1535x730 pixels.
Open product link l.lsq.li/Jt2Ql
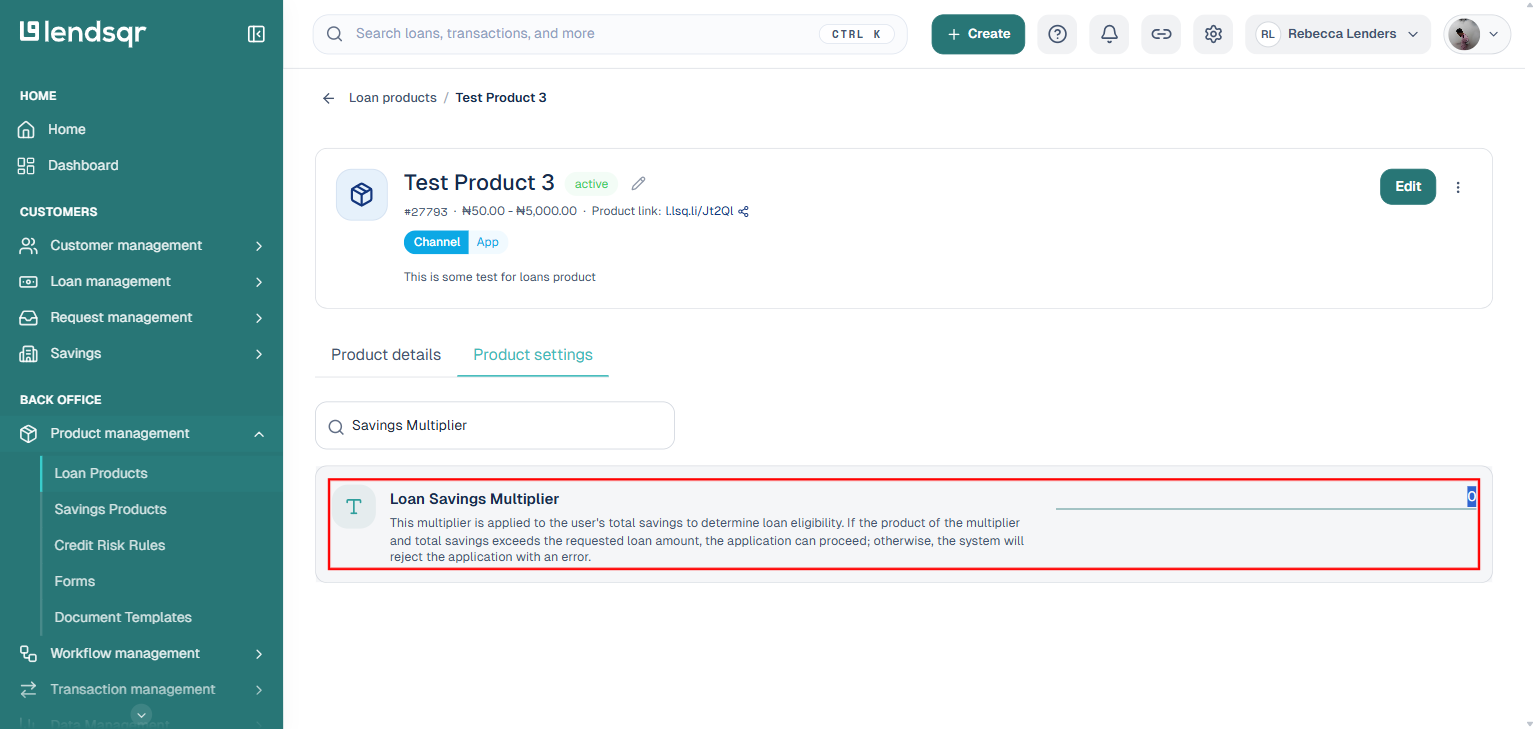click(x=699, y=211)
